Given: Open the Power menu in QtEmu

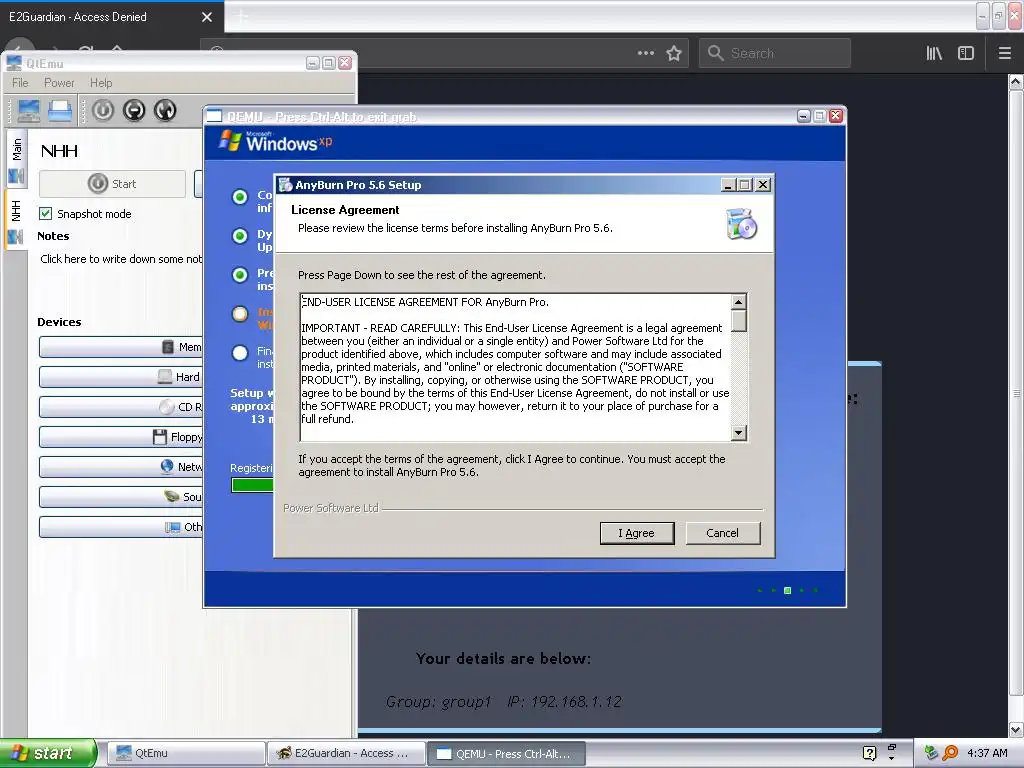Looking at the screenshot, I should [x=59, y=83].
